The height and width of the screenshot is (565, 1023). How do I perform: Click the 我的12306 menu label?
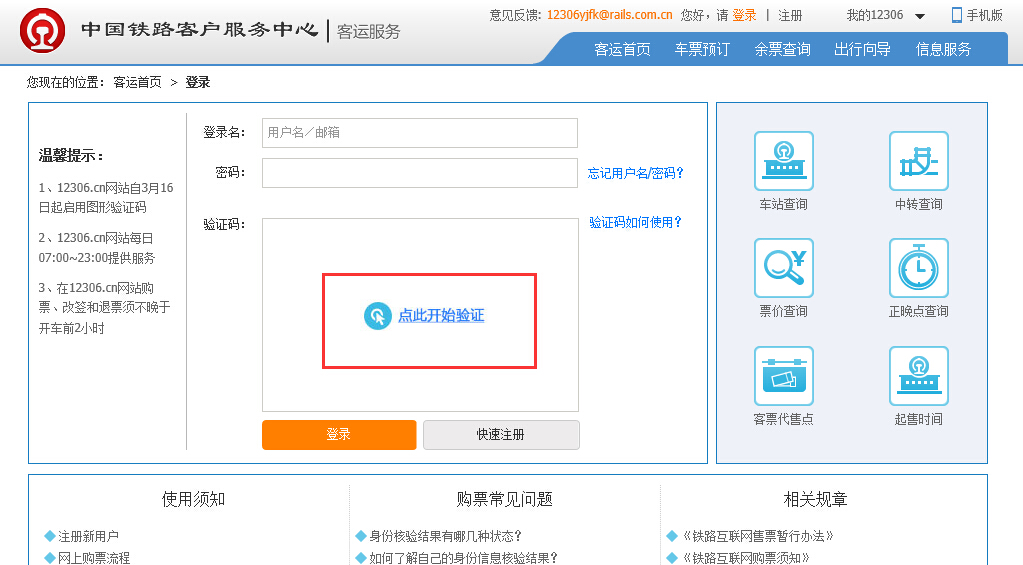click(x=875, y=15)
